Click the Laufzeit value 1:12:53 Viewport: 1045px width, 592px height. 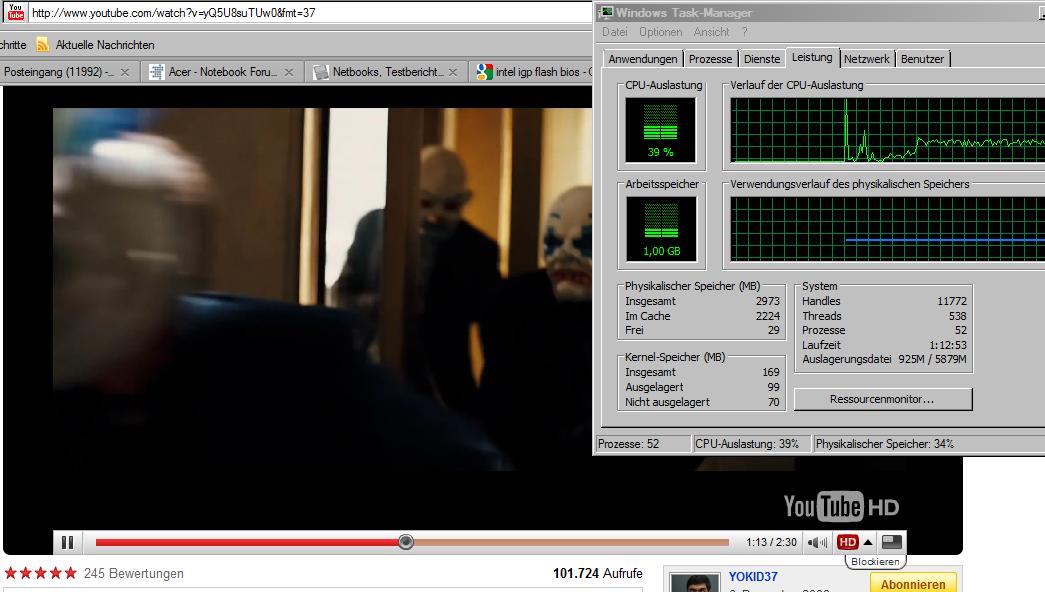pyautogui.click(x=948, y=345)
